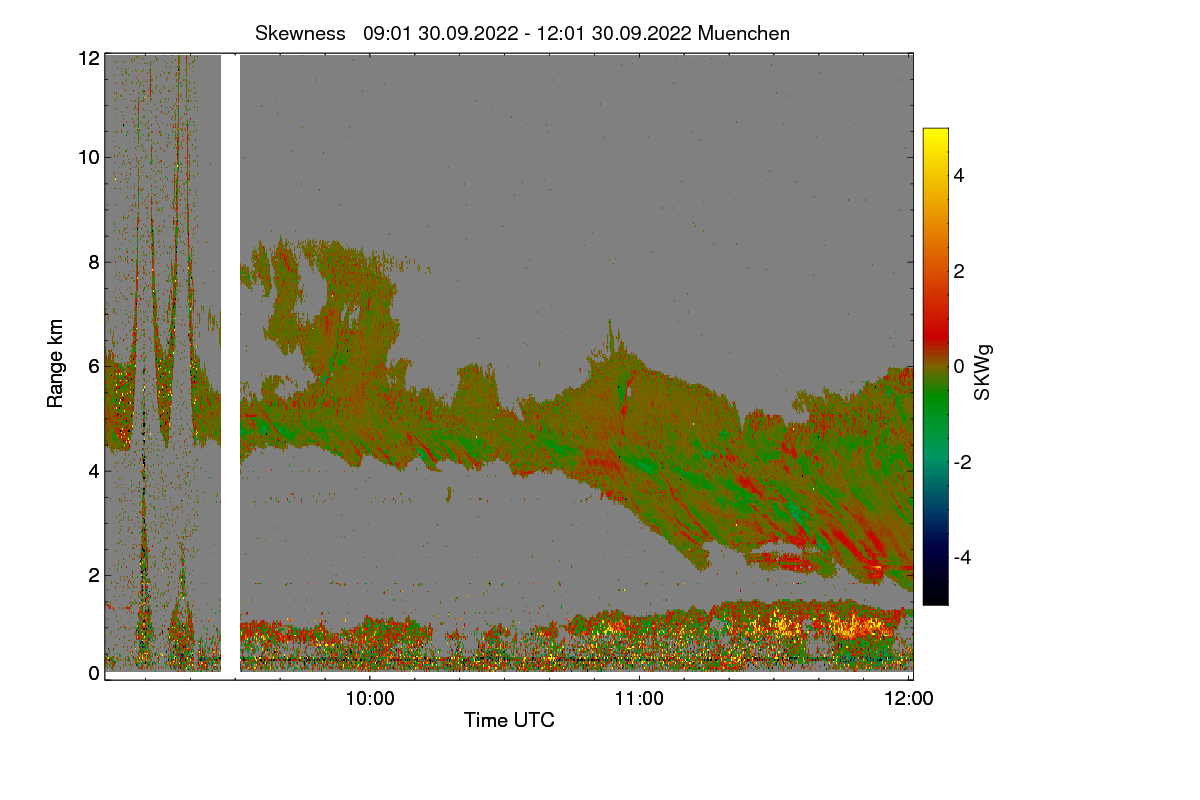Click the 11:00 time tick label
The image size is (1200, 800).
(639, 698)
